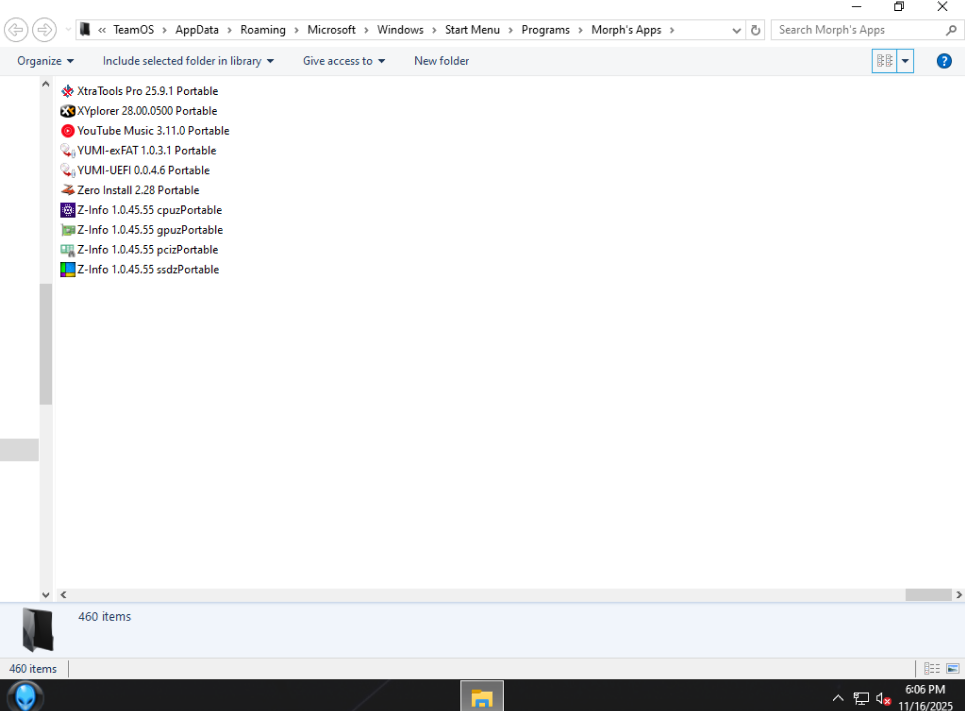Open recent locations dropdown arrow
Image resolution: width=965 pixels, height=711 pixels.
68,30
